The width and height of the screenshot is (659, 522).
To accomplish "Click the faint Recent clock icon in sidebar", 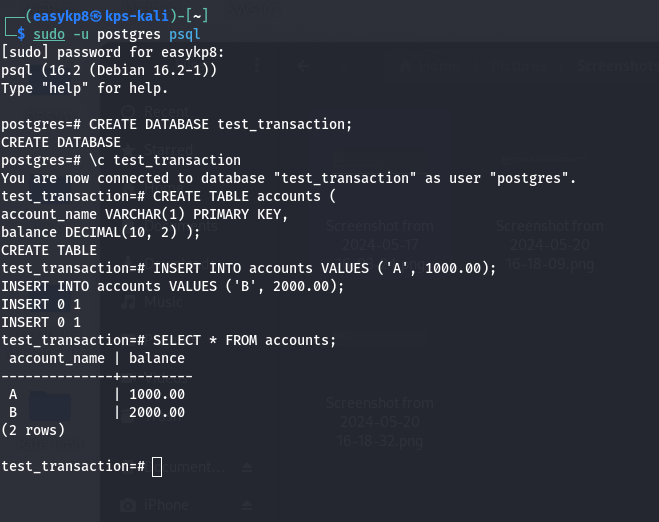I will pos(128,112).
